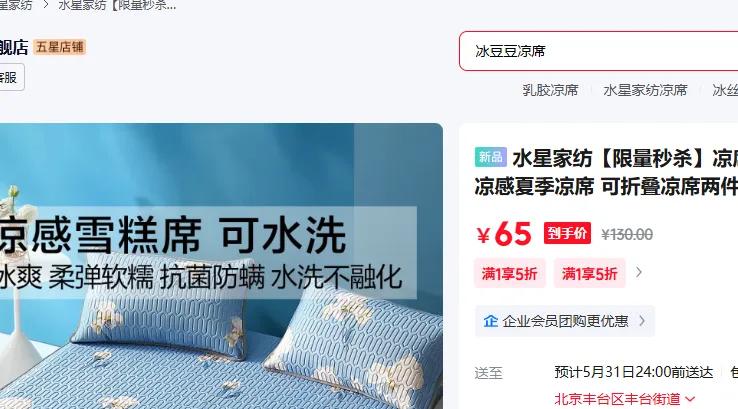Click the breadcrumb separator arrow icon
738x409 pixels.
pos(46,5)
